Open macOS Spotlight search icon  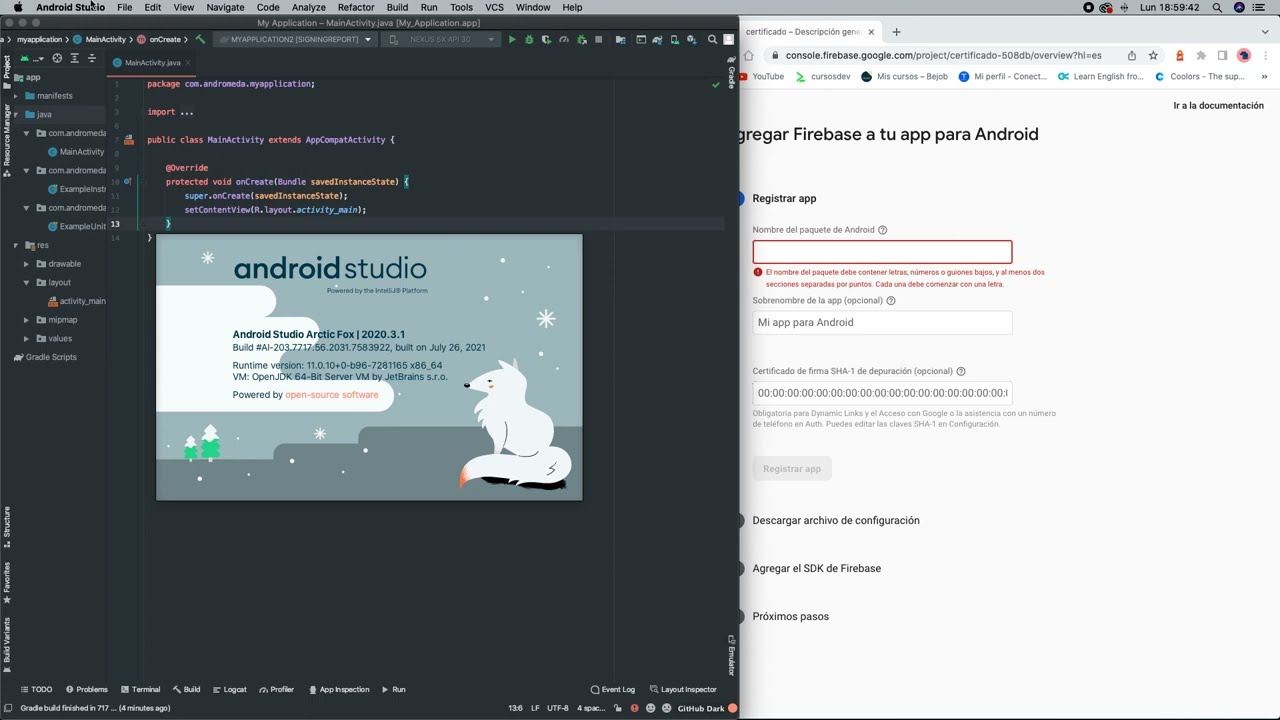(x=1217, y=7)
